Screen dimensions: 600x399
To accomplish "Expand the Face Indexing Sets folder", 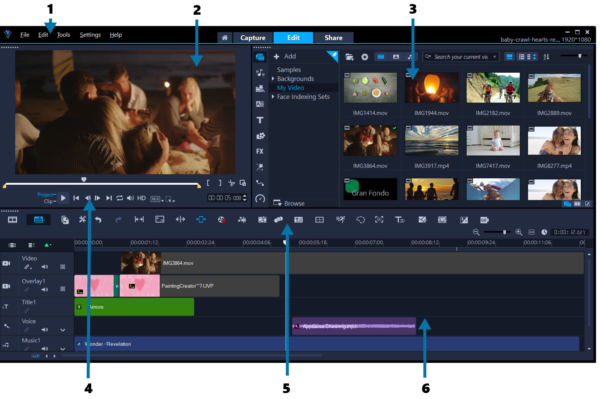I will pyautogui.click(x=273, y=97).
